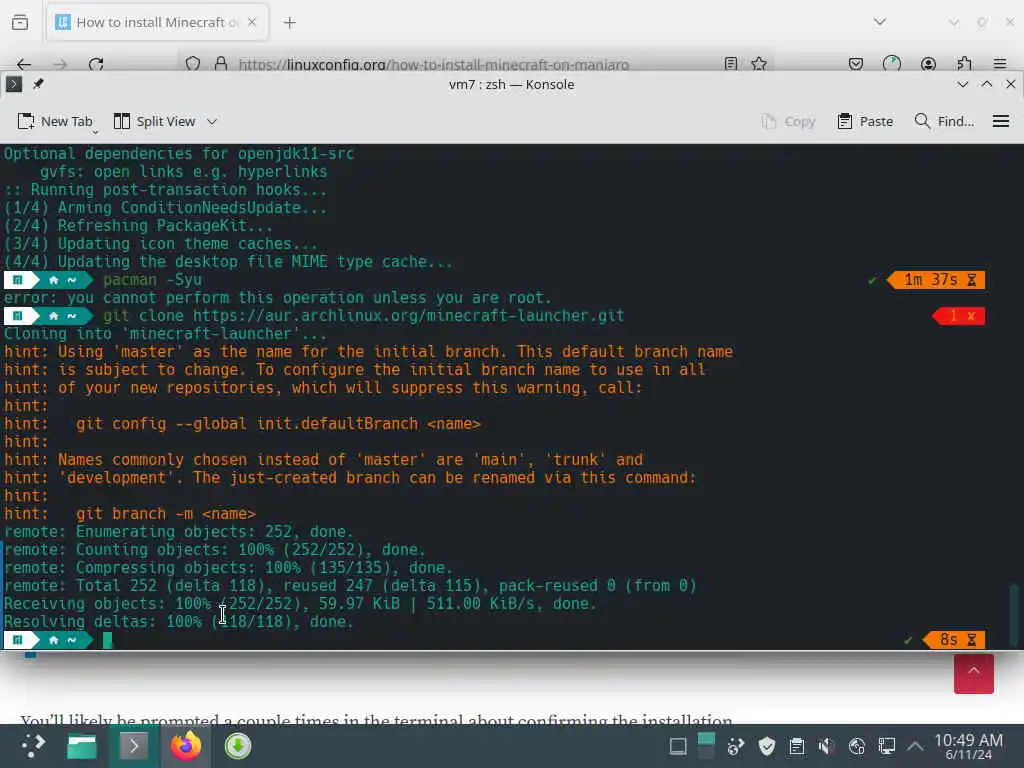Click the red scroll-to-top button on webpage
1024x768 pixels.
(x=973, y=673)
